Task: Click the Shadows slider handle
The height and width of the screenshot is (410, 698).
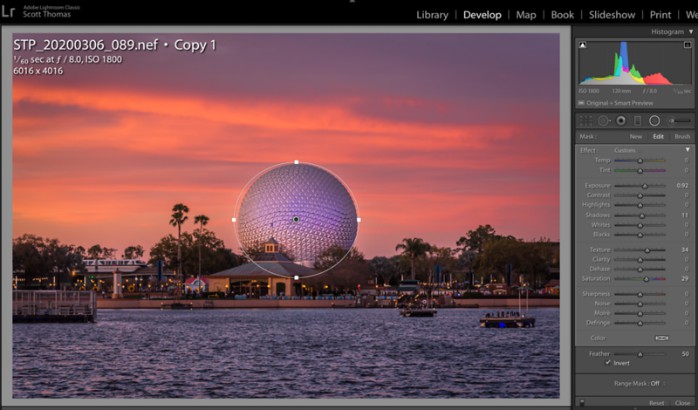Action: 642,215
